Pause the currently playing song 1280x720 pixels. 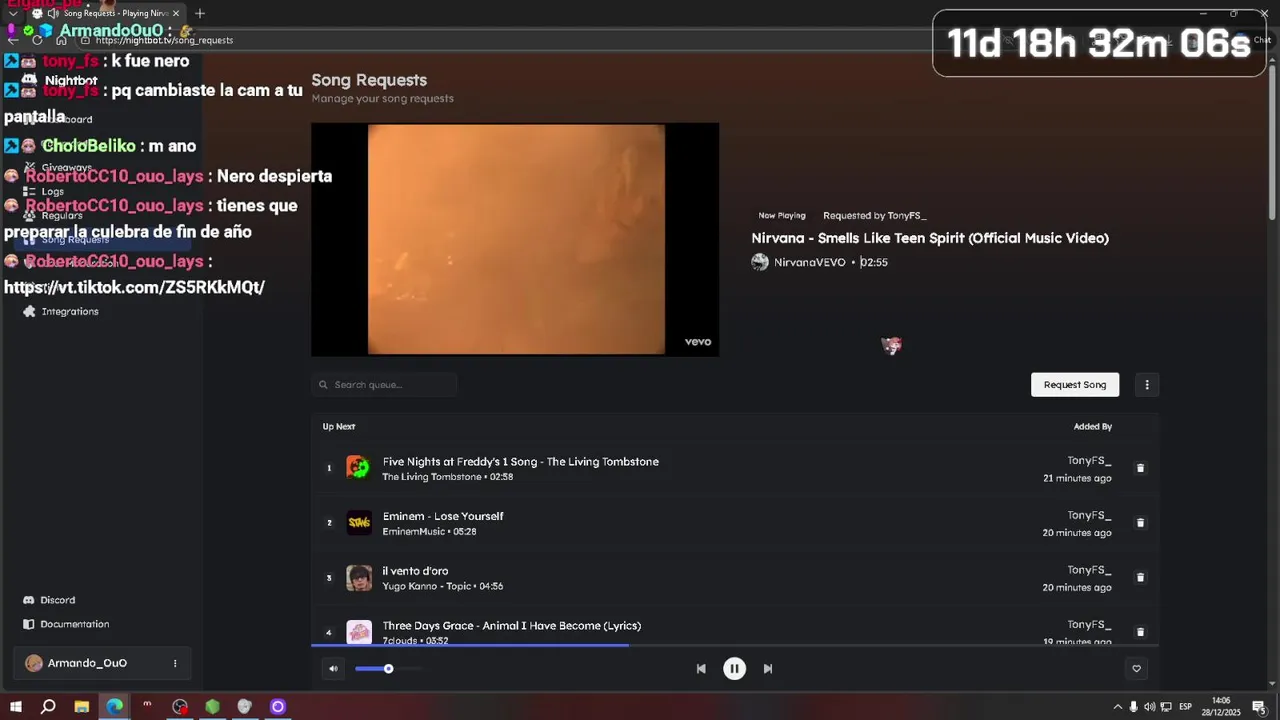pyautogui.click(x=734, y=669)
